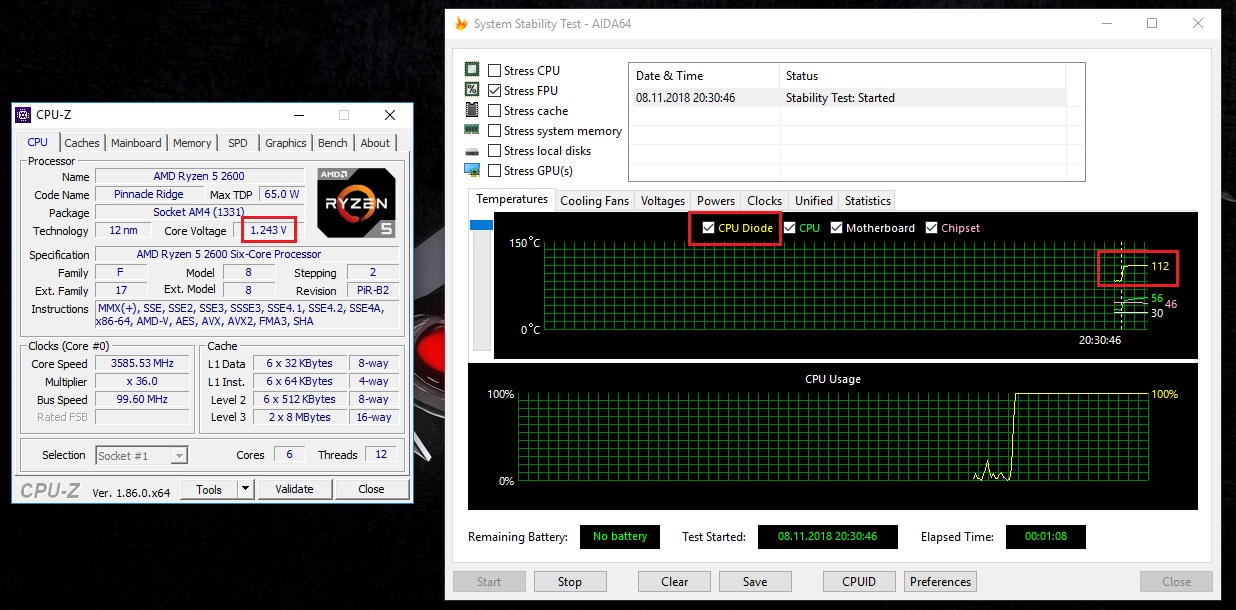Click the CPU chip icon beside Stress CPU
Screen dimensions: 1236x610
point(472,70)
